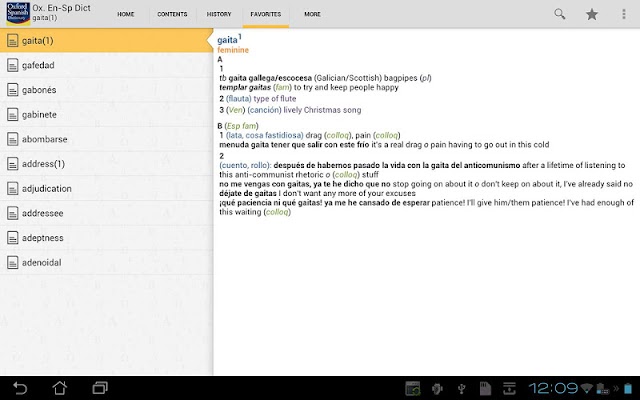Image resolution: width=640 pixels, height=400 pixels.
Task: Tap the blue battery icon
Action: 627,388
